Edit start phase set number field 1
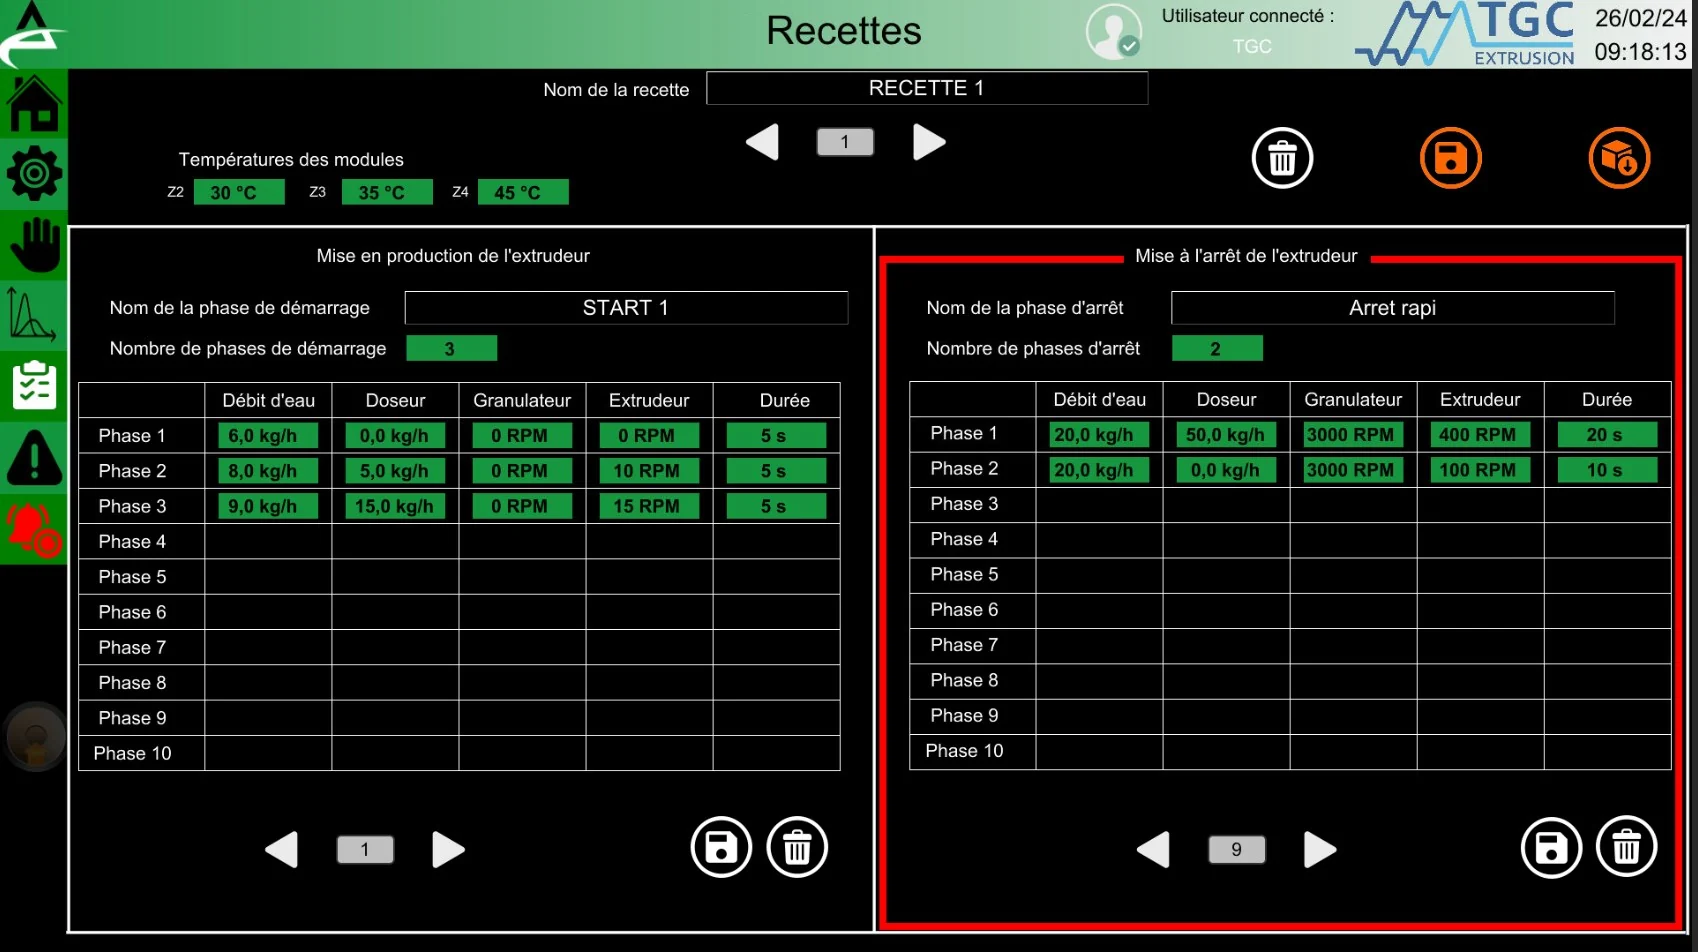 [x=365, y=850]
